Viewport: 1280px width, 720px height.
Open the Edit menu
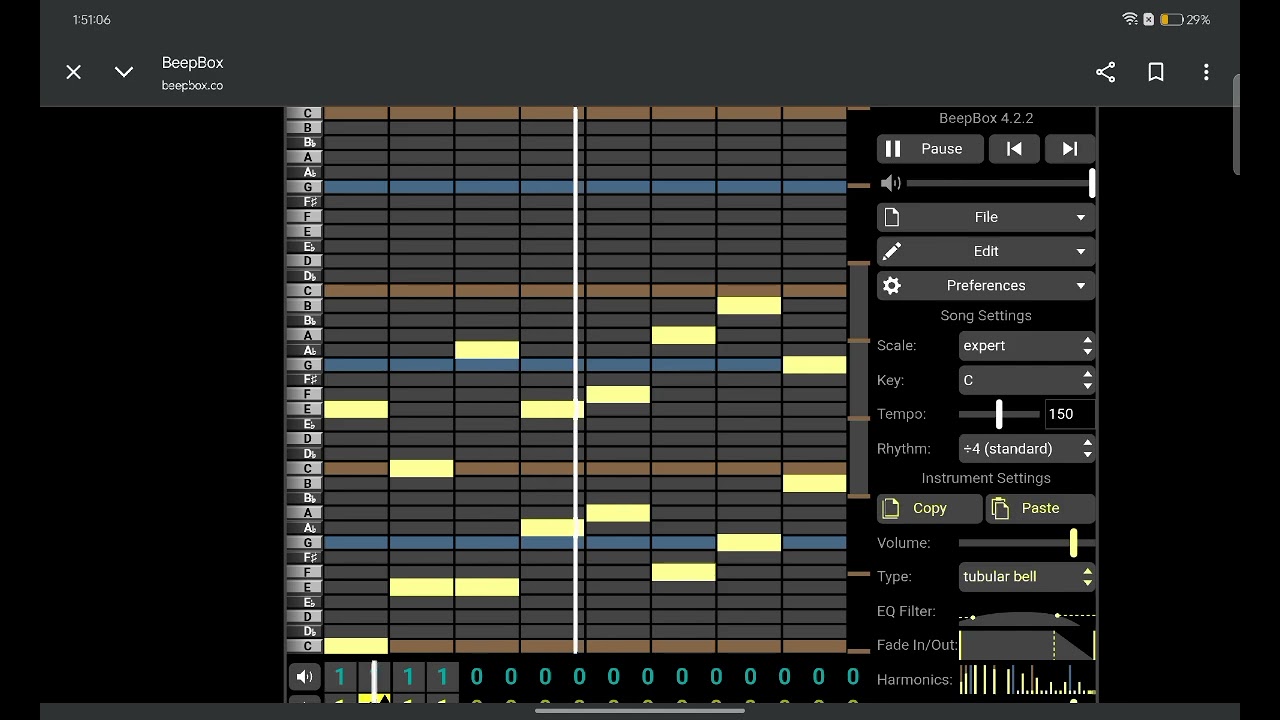coord(986,251)
